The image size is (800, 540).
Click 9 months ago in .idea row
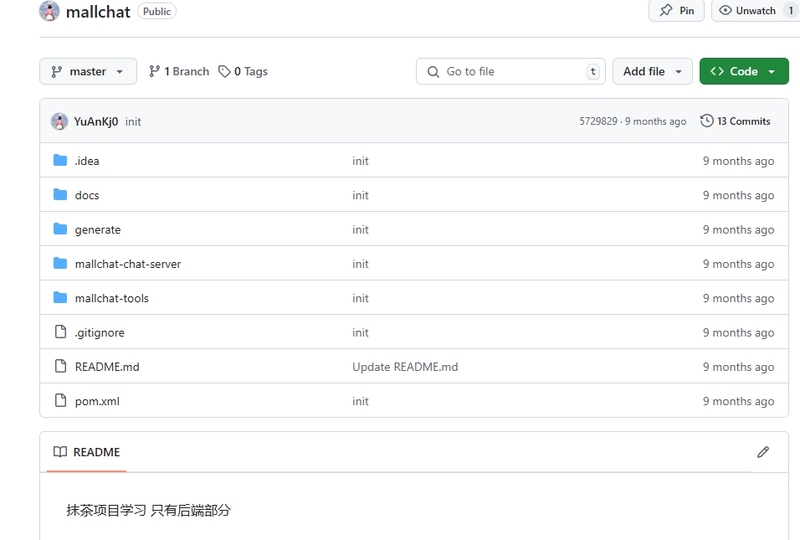pyautogui.click(x=738, y=161)
